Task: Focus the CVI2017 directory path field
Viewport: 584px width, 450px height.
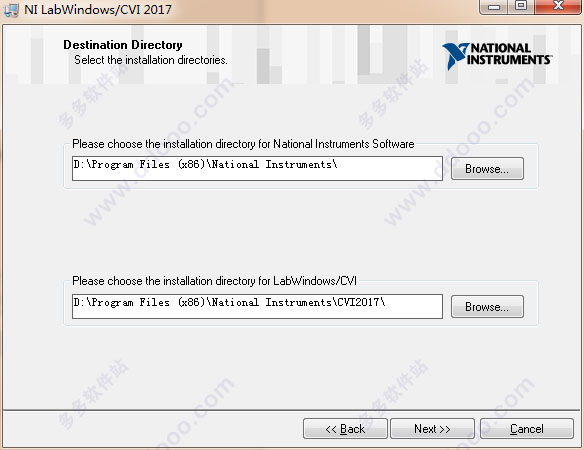Action: (x=257, y=306)
